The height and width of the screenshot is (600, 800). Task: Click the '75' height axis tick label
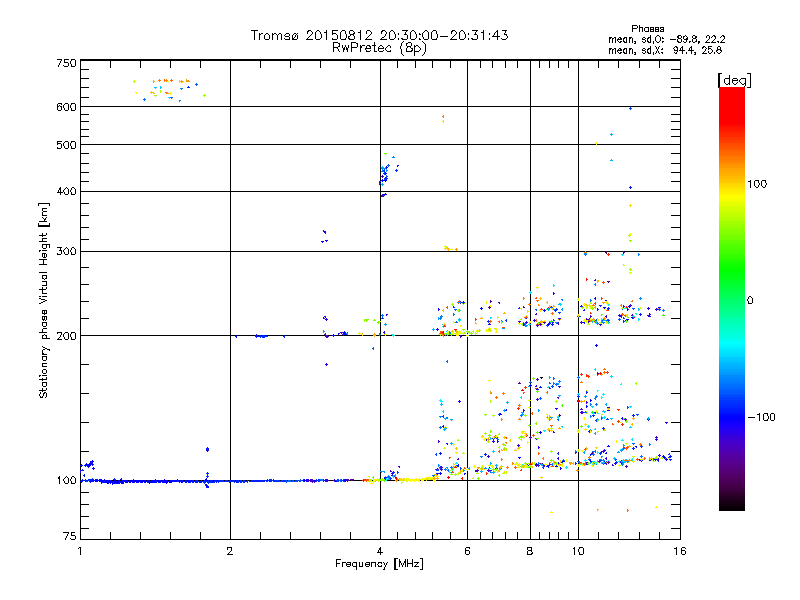(70, 536)
